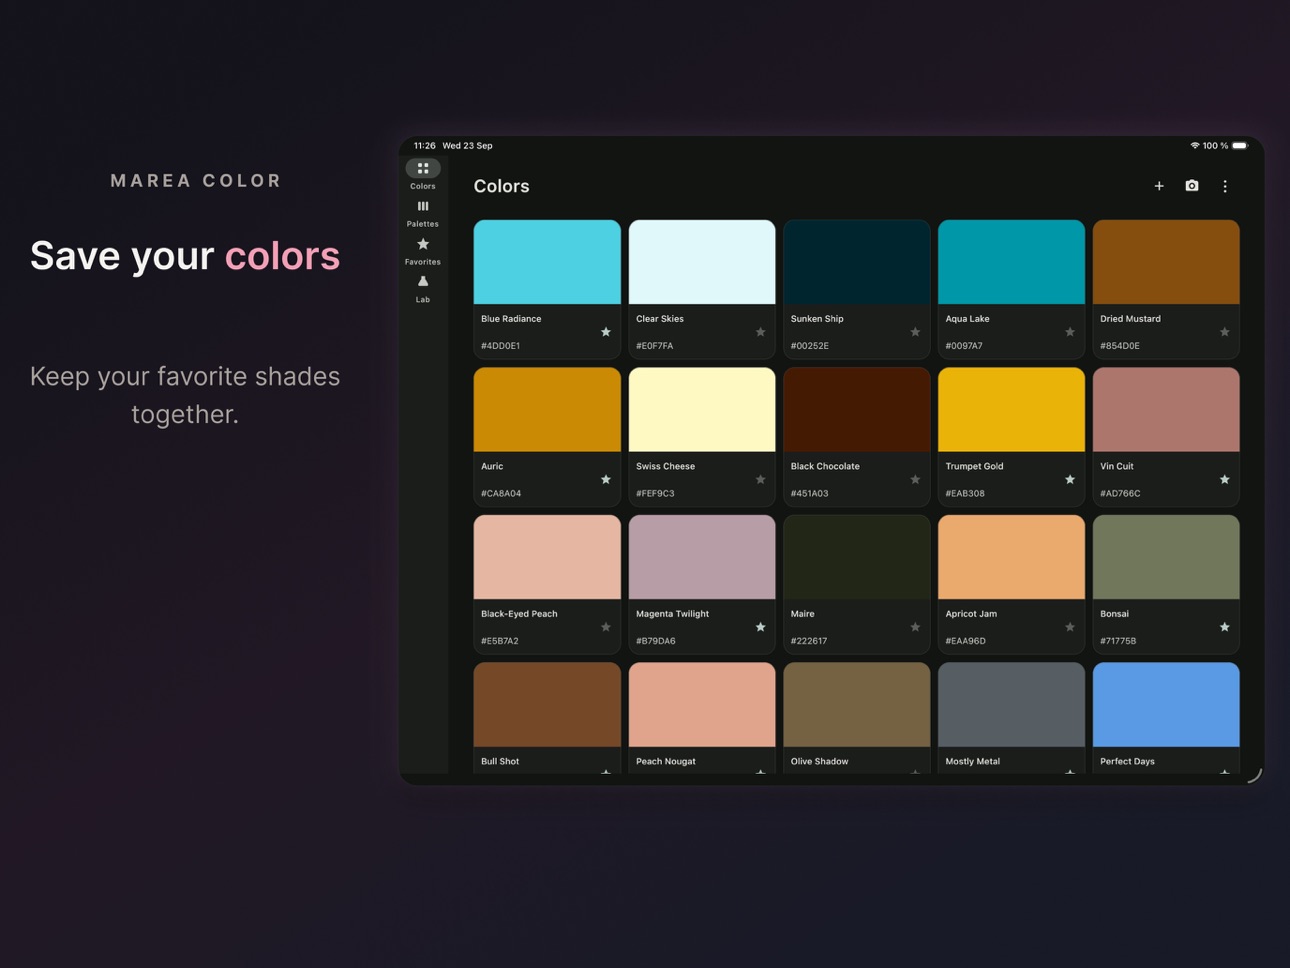Open the Colors sidebar tab
The image size is (1290, 968).
[423, 175]
